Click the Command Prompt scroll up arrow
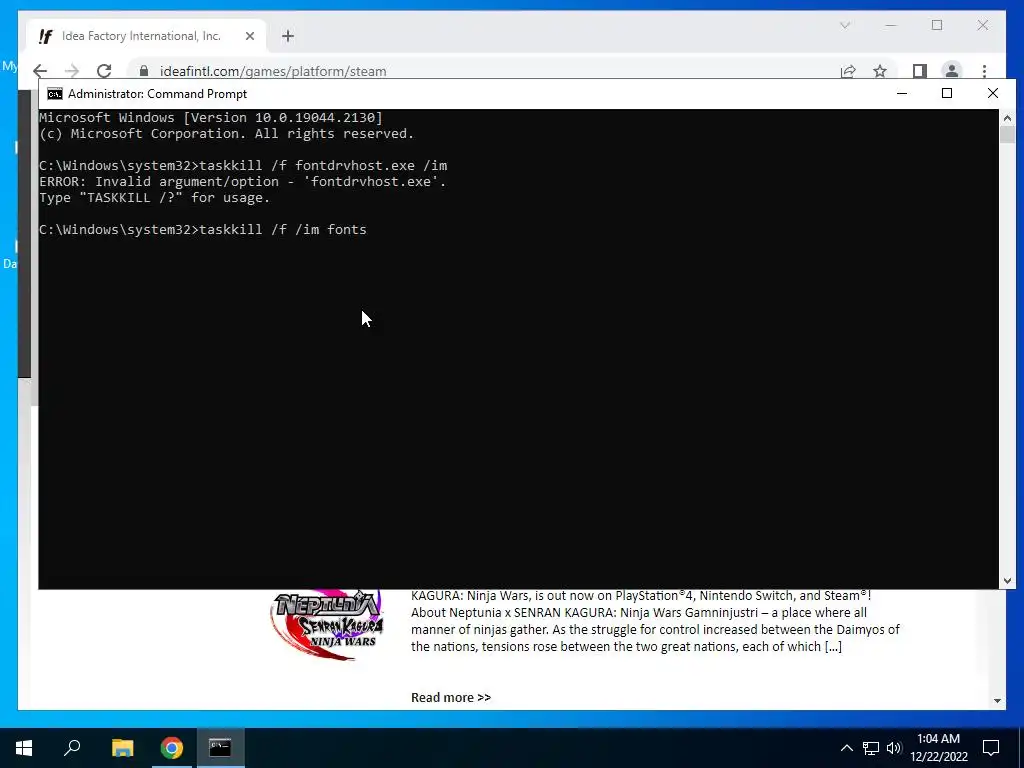The width and height of the screenshot is (1024, 768). [x=1007, y=118]
